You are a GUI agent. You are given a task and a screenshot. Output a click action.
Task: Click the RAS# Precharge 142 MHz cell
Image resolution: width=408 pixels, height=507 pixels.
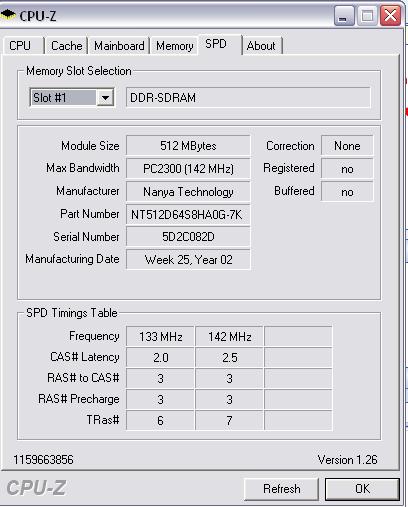click(x=229, y=400)
